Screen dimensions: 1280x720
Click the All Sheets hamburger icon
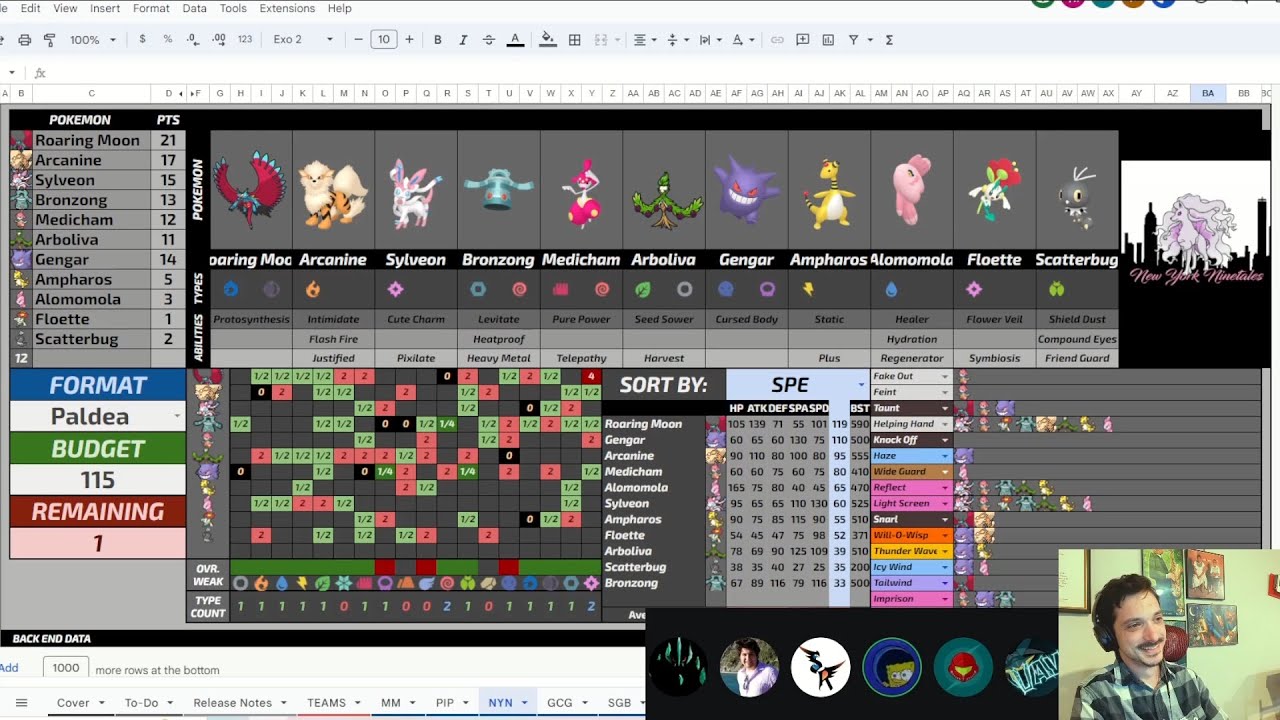(x=21, y=703)
